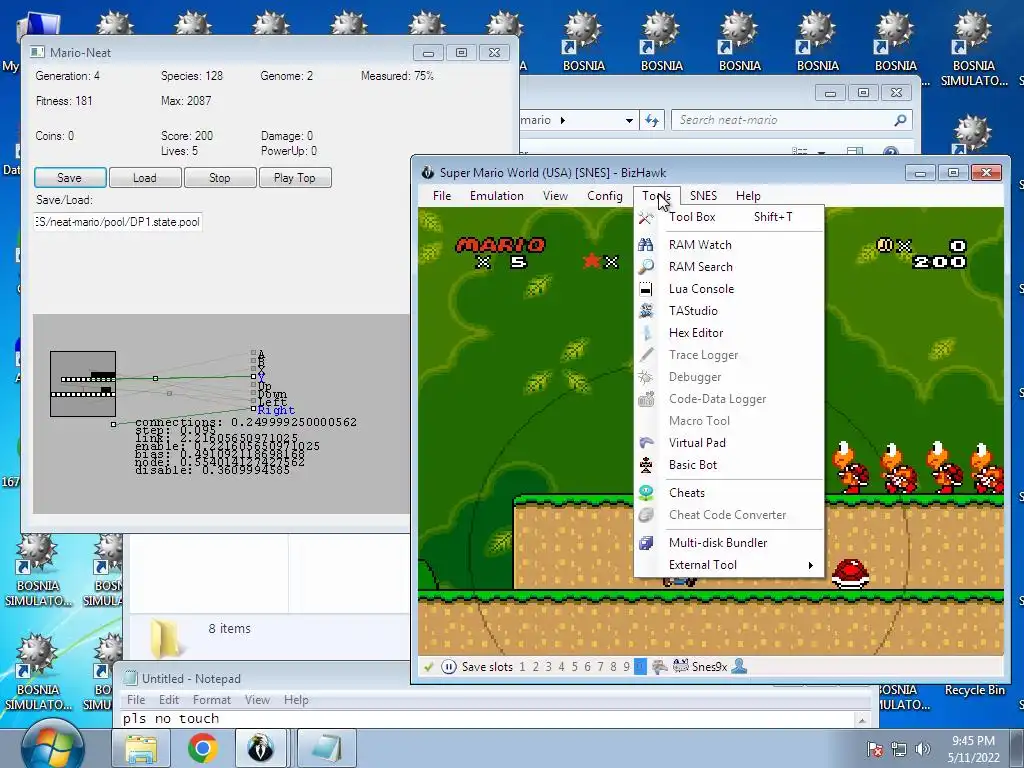Launch RAM Search magnifier item

click(x=729, y=266)
